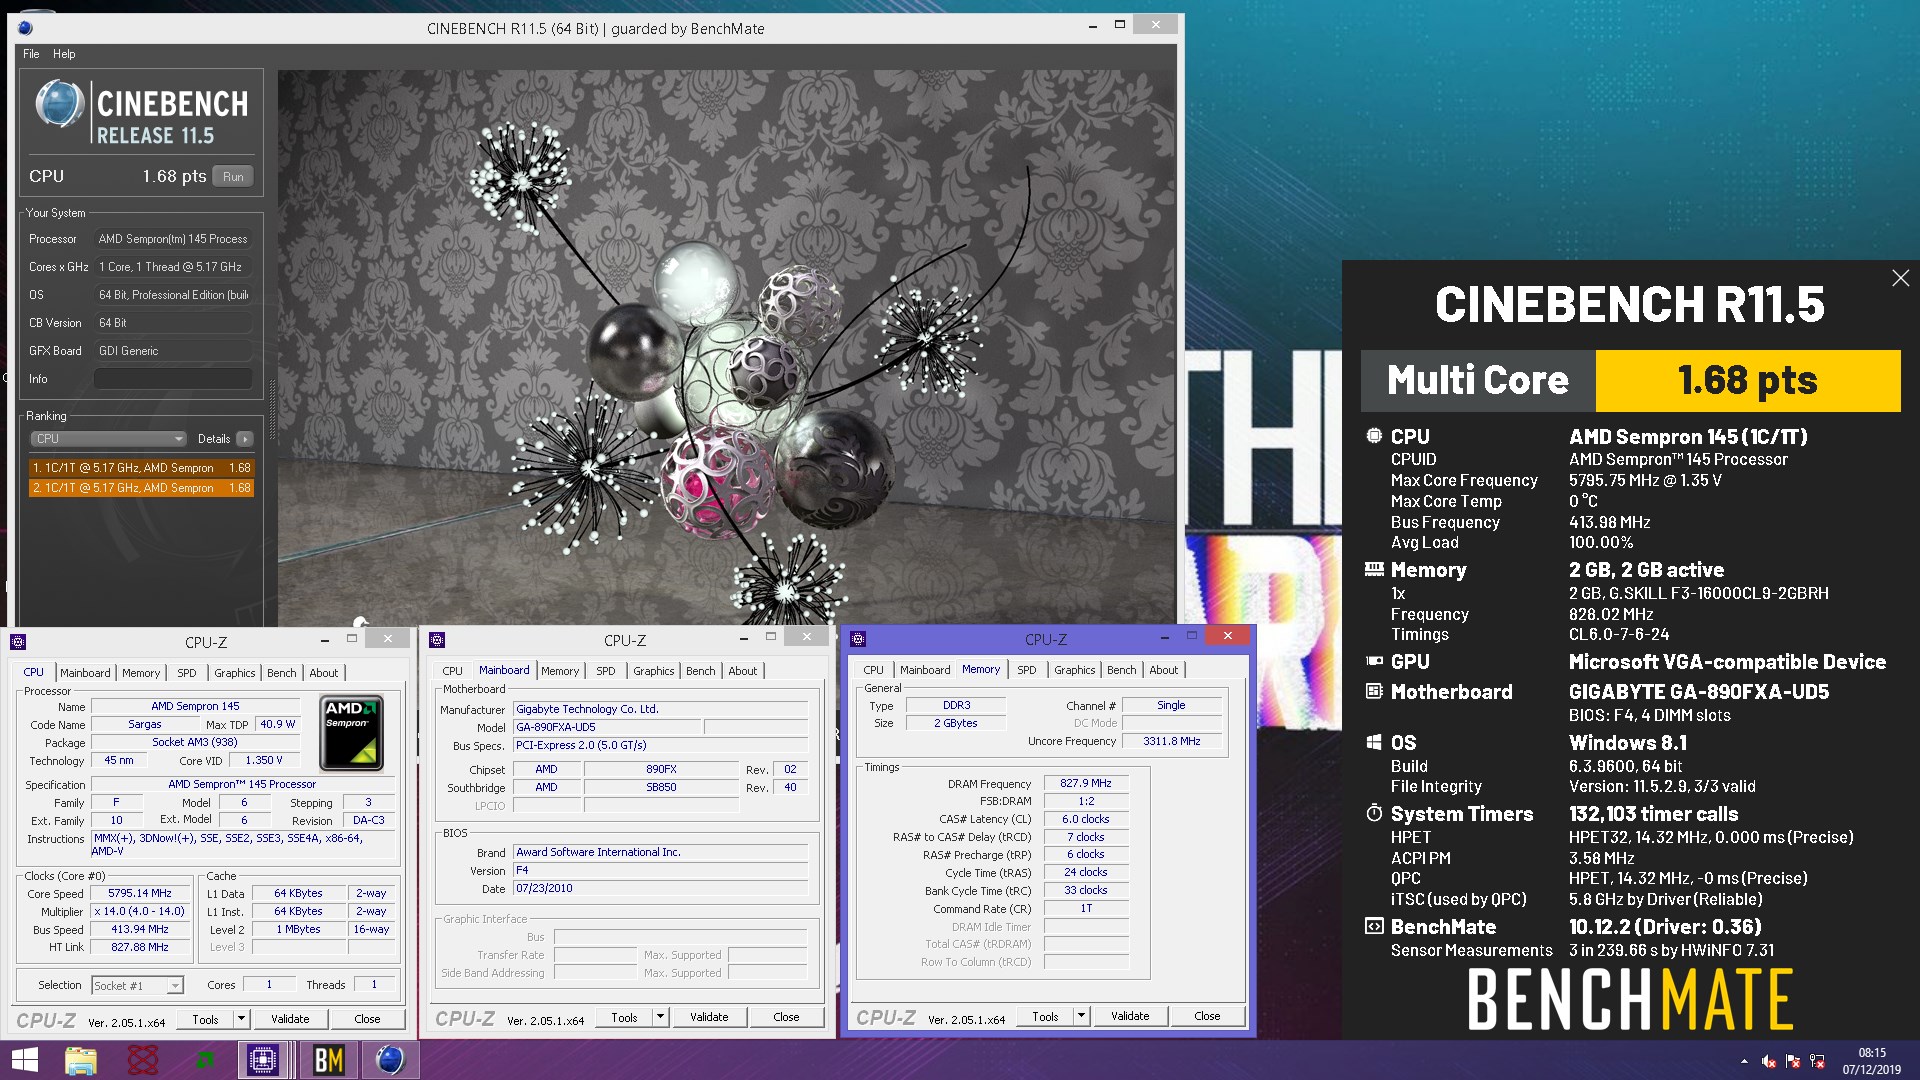
Task: Open SPD tab in CPU-Z Memory window
Action: pos(1027,670)
